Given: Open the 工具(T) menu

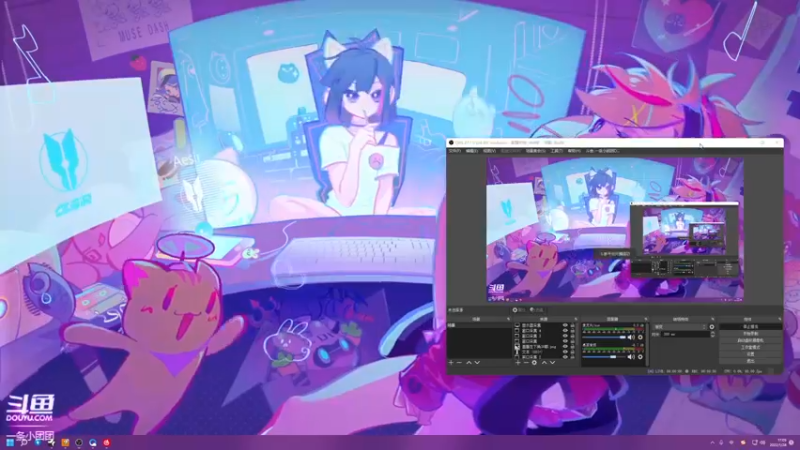Looking at the screenshot, I should pos(557,151).
